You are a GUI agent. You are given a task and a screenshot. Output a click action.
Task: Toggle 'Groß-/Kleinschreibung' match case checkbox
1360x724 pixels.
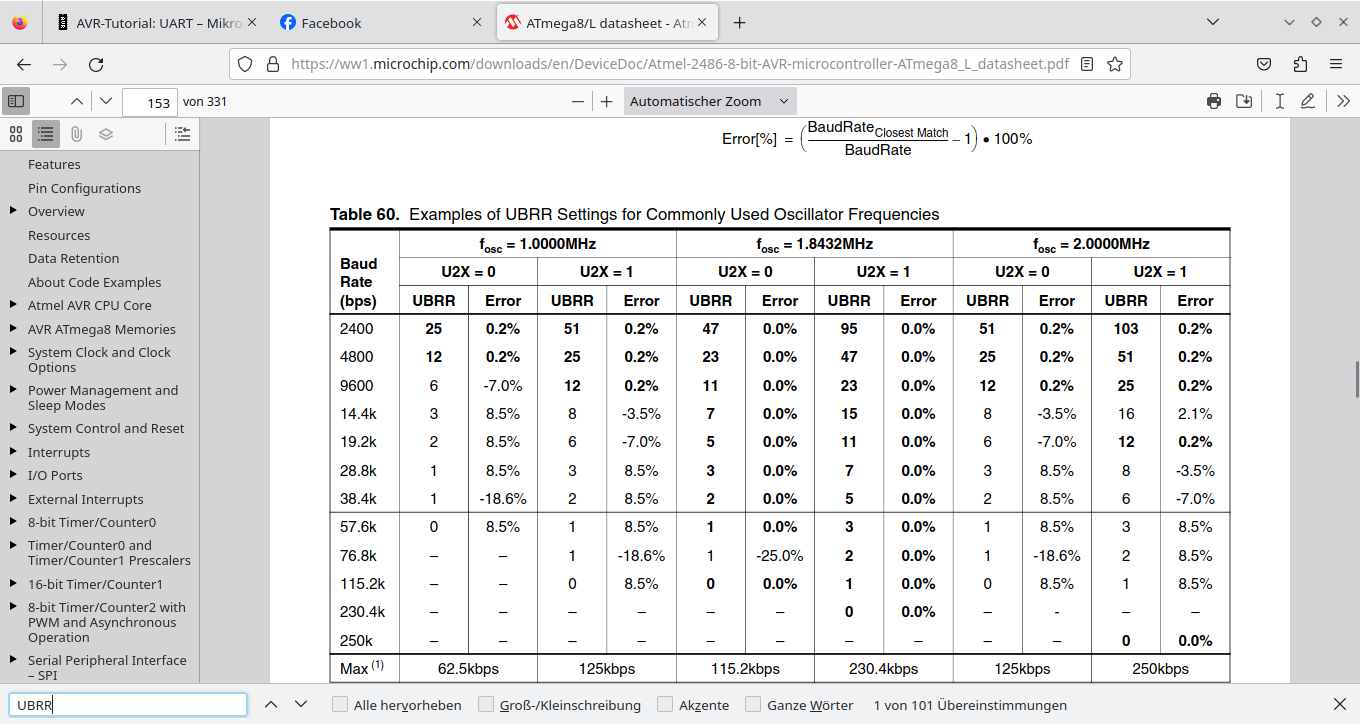[486, 705]
